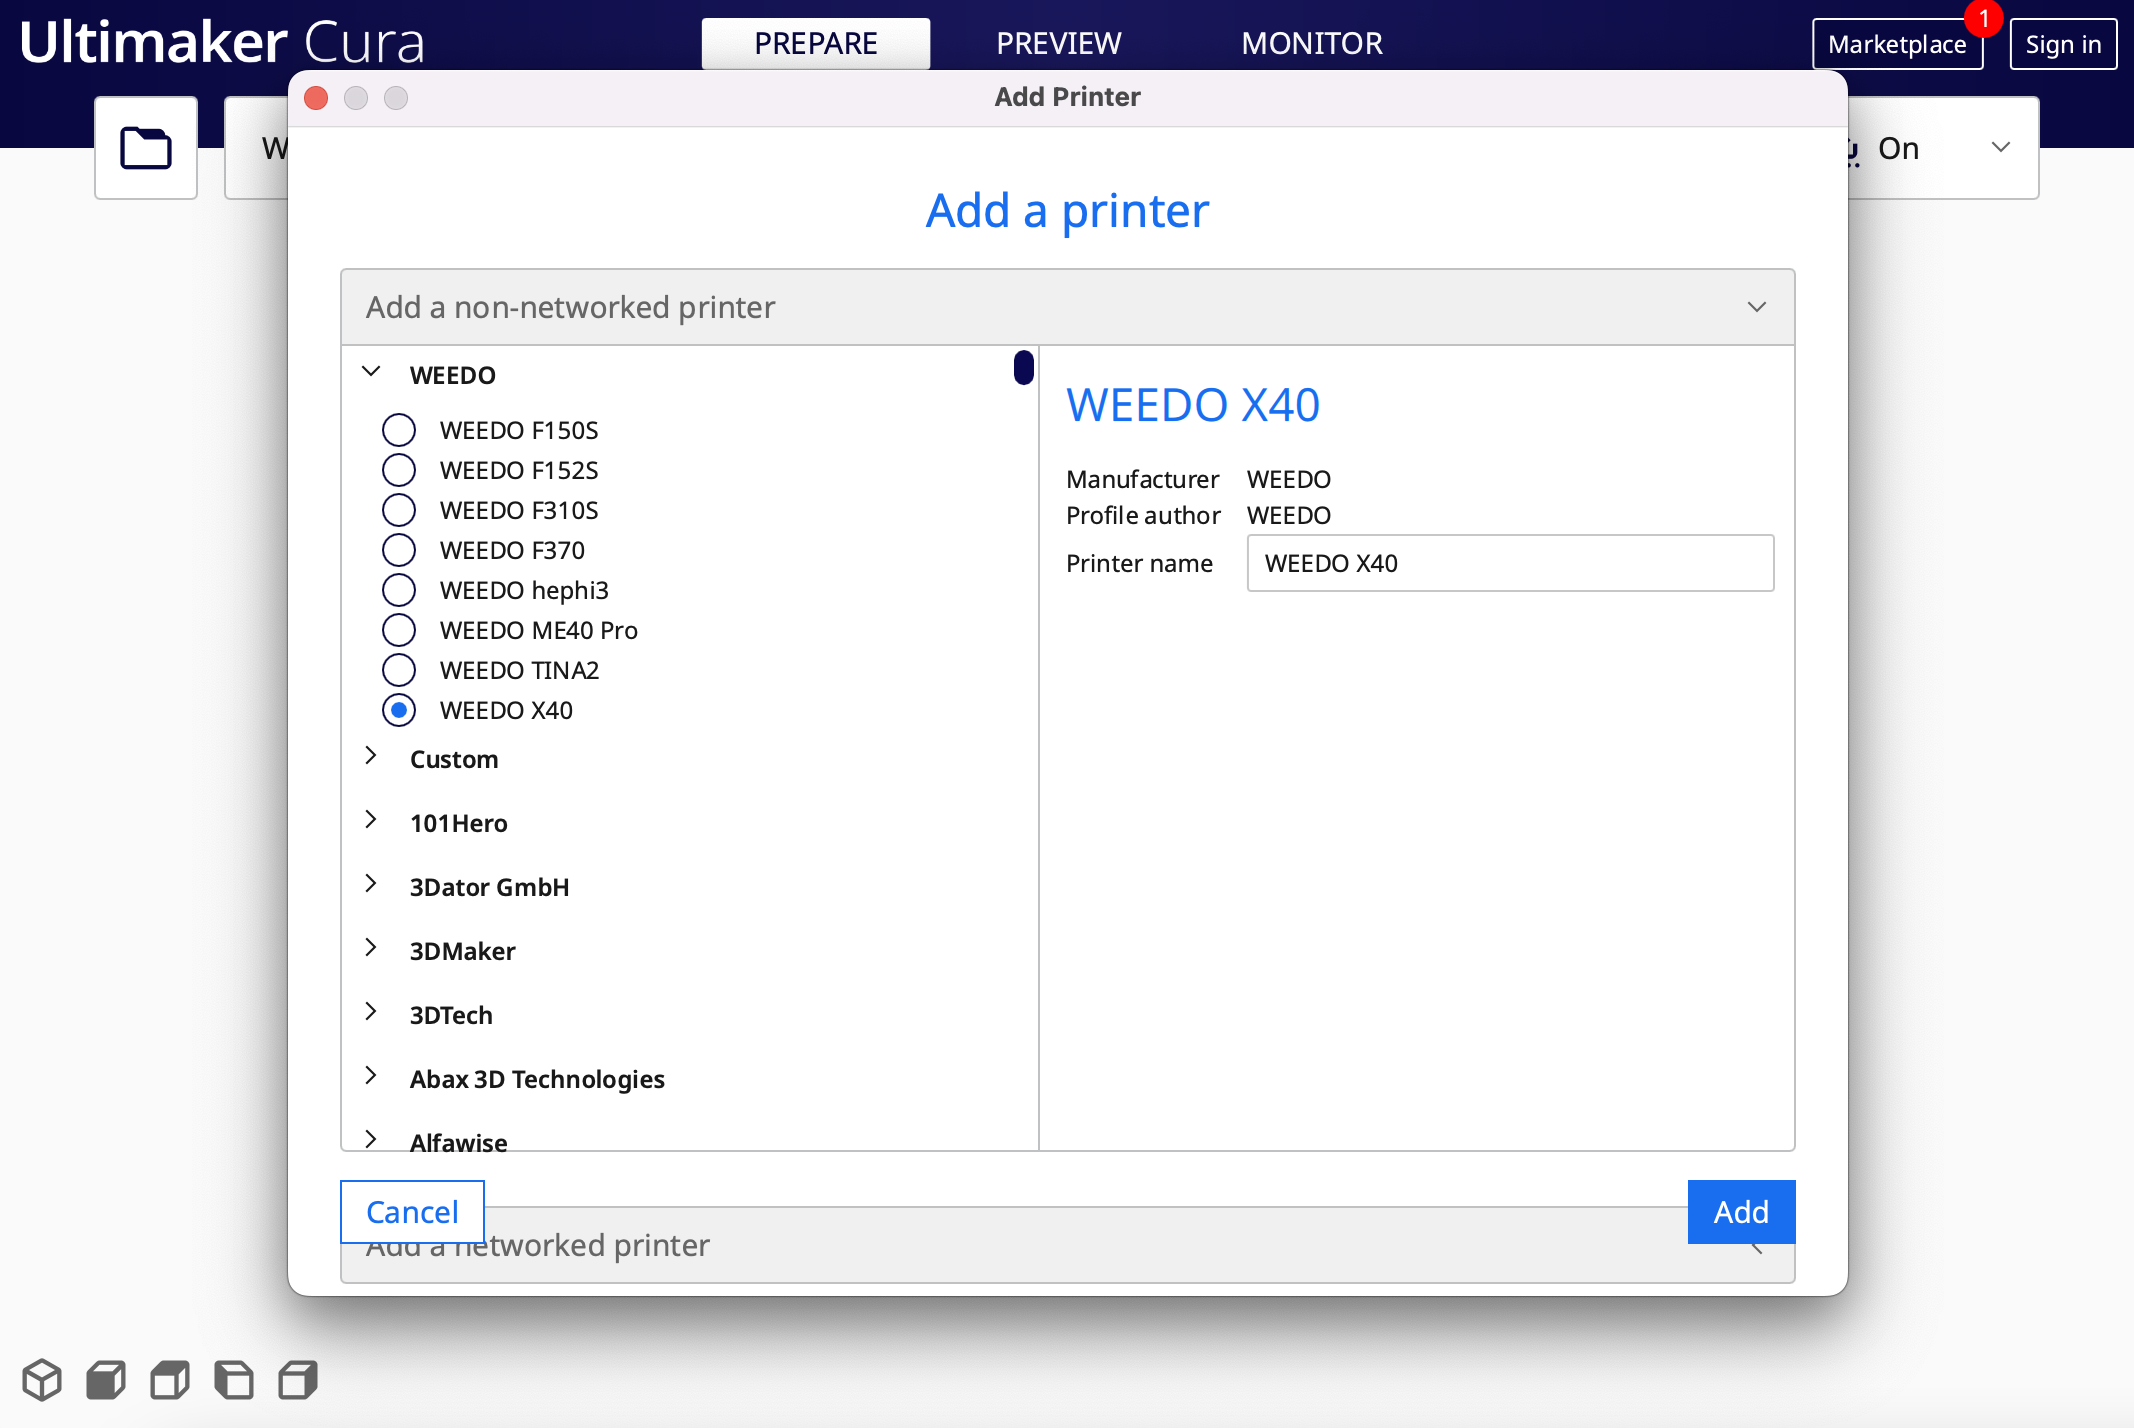Open the MONITOR tab
The width and height of the screenshot is (2134, 1428).
point(1311,44)
